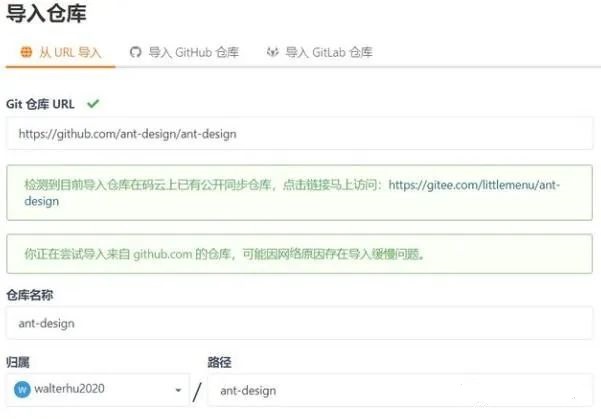Click the orange globe URL icon

tap(26, 52)
